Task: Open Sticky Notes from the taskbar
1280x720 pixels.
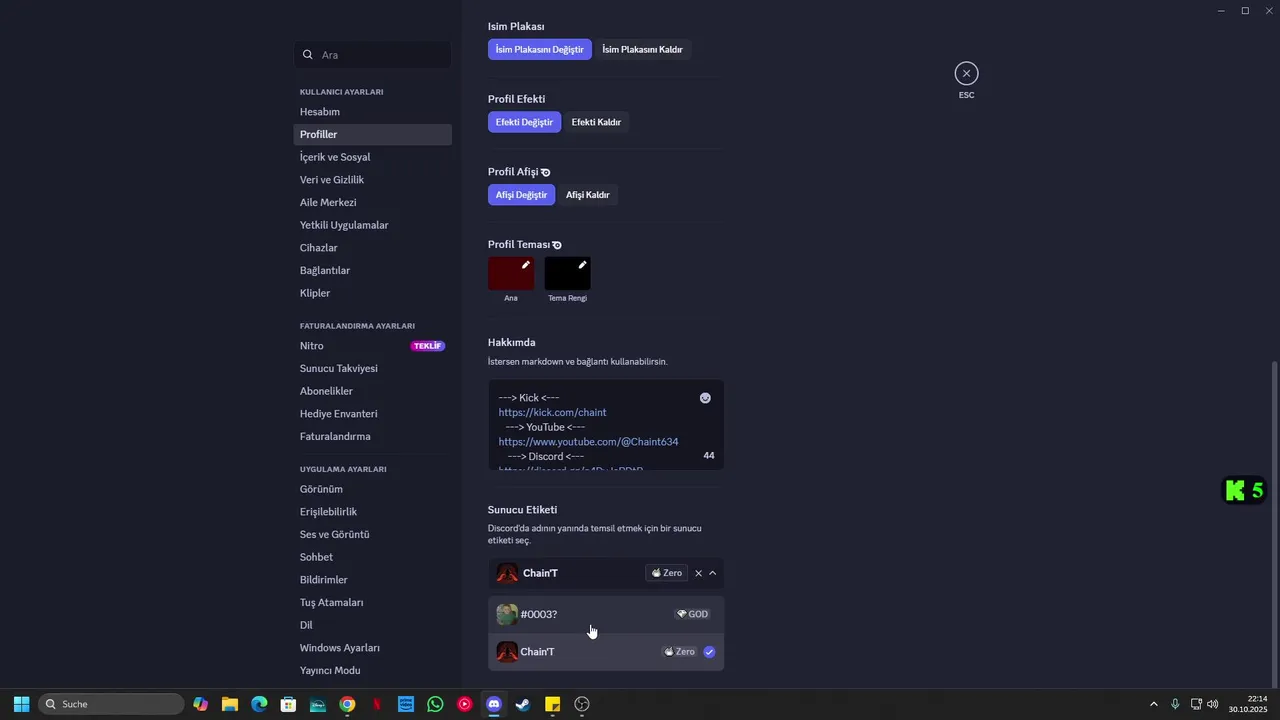Action: (552, 704)
